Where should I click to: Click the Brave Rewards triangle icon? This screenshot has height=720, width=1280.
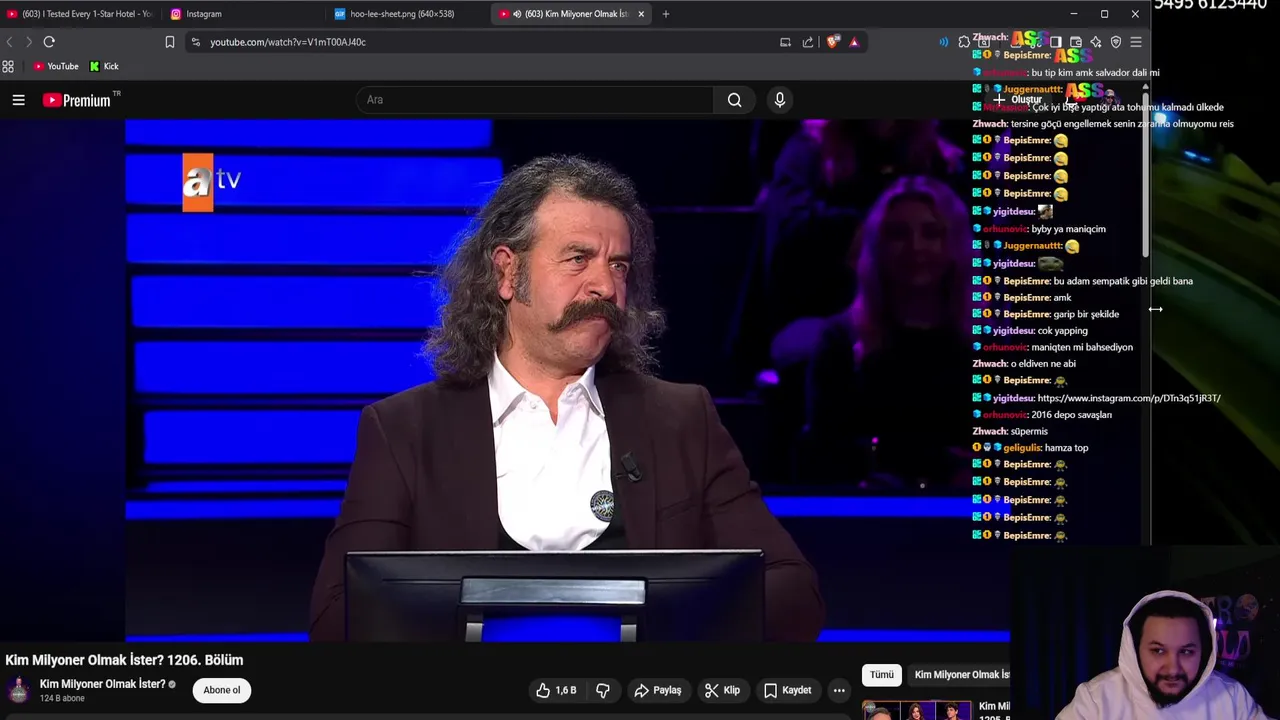pos(854,42)
